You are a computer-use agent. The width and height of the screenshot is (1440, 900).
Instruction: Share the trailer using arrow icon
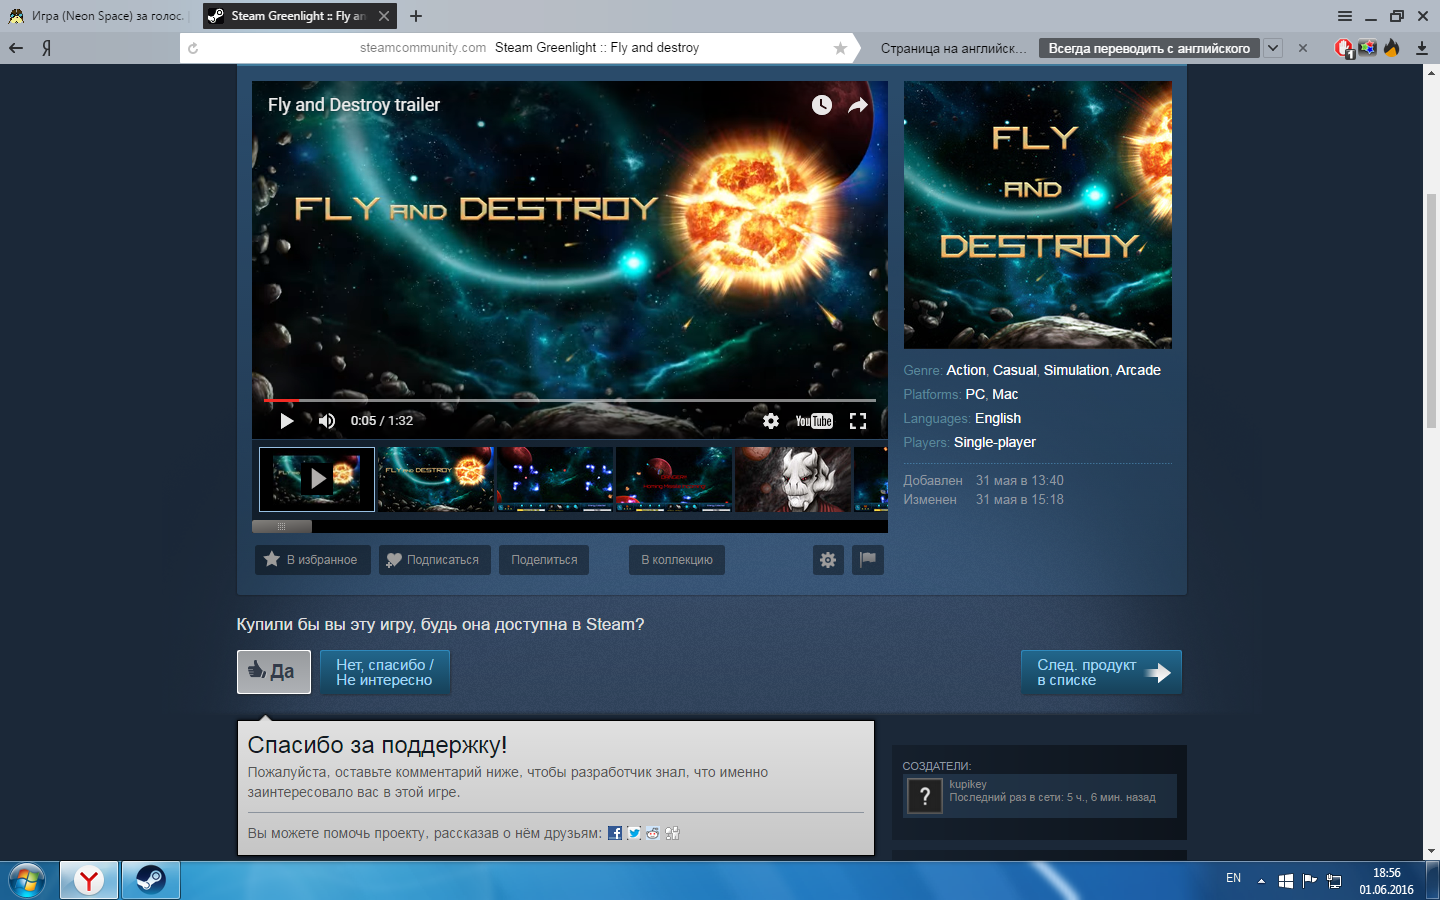858,105
